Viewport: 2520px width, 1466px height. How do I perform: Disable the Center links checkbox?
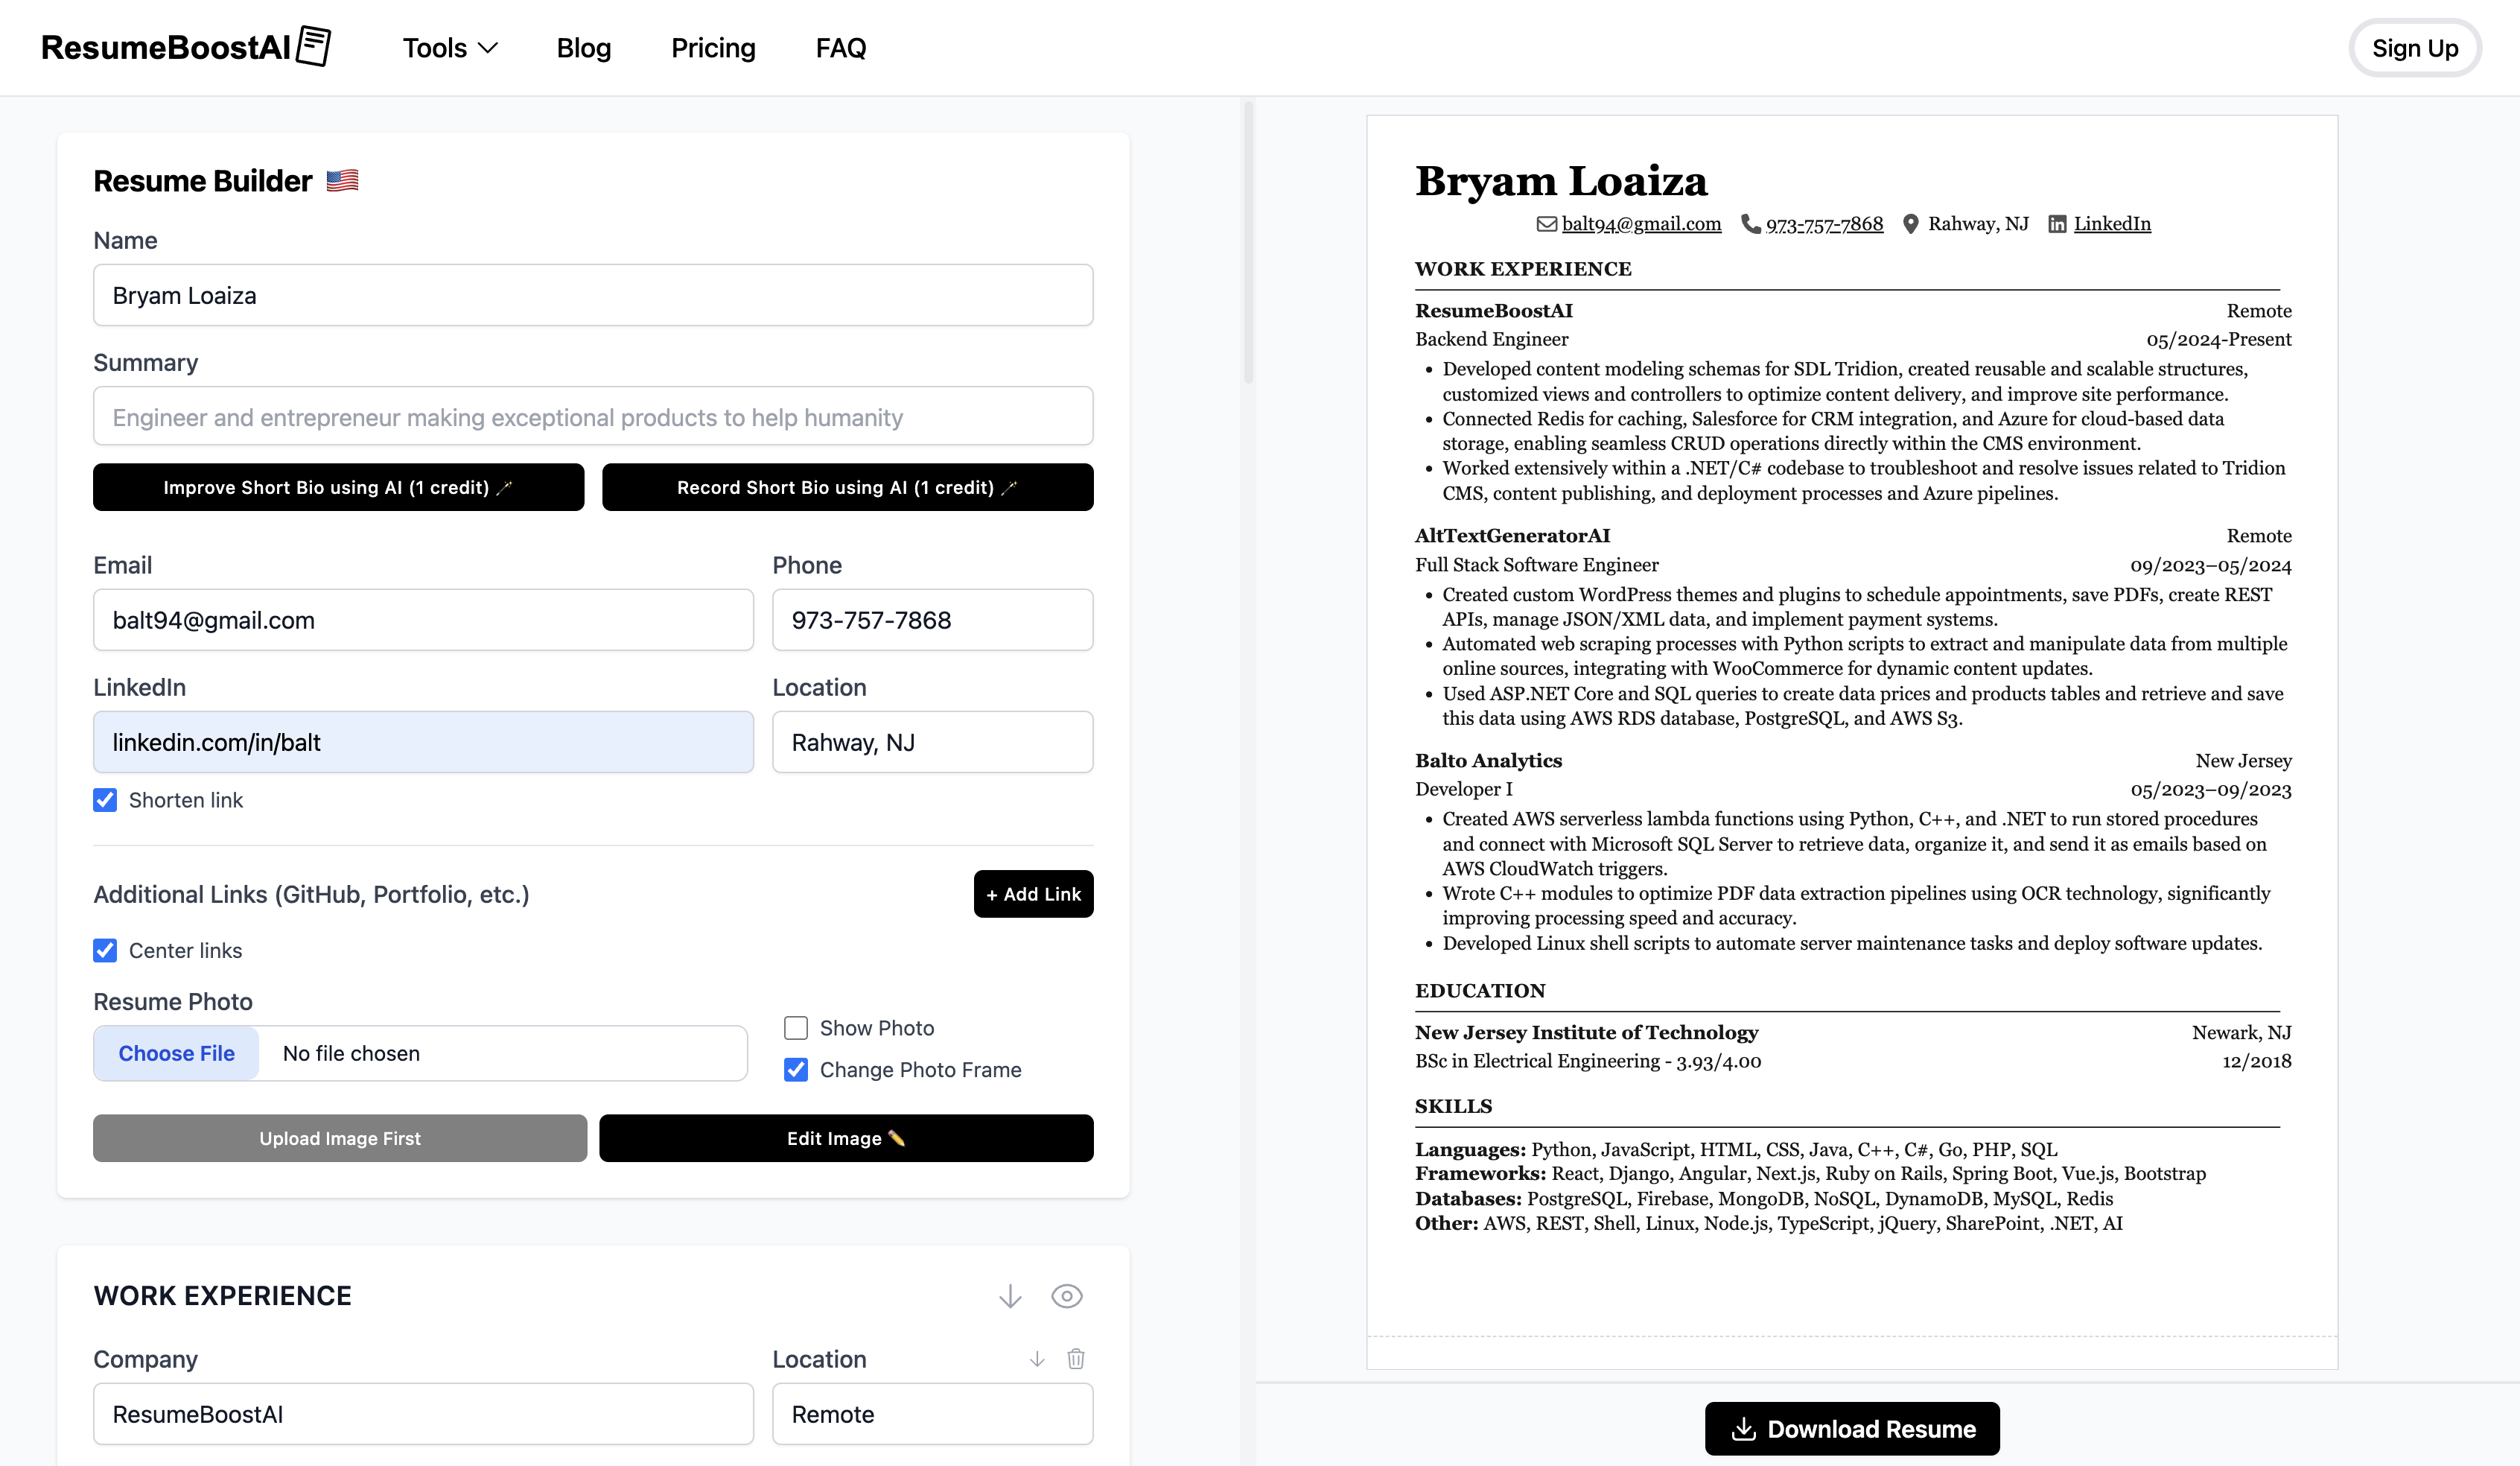pos(104,950)
